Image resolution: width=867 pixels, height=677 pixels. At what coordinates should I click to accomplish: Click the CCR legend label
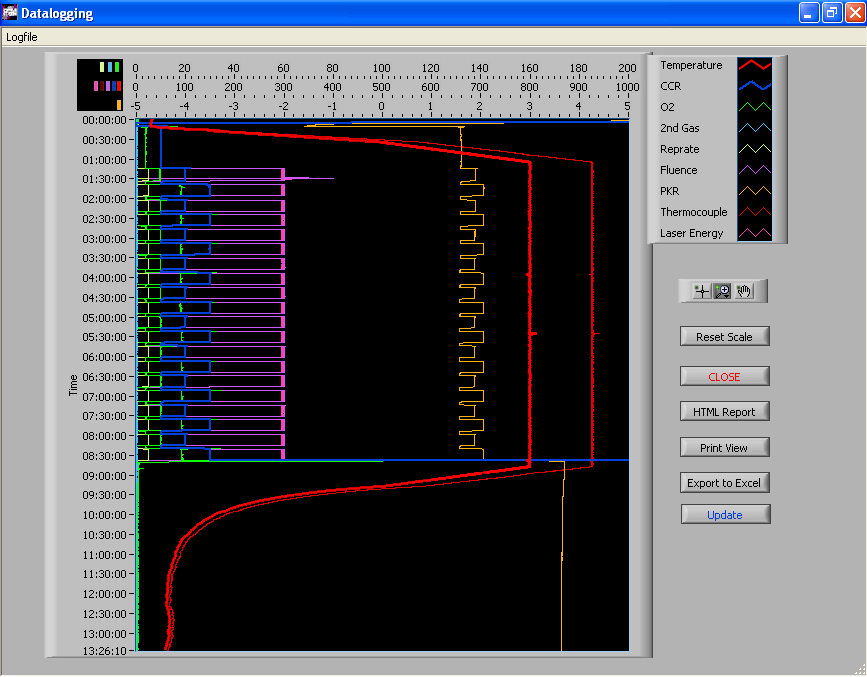click(x=671, y=86)
